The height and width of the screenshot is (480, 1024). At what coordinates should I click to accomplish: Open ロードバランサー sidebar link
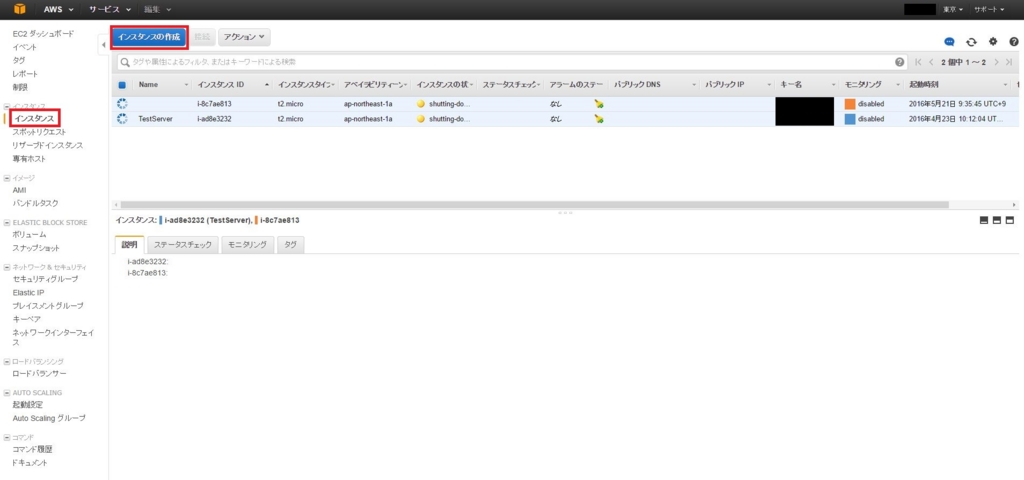[x=39, y=374]
